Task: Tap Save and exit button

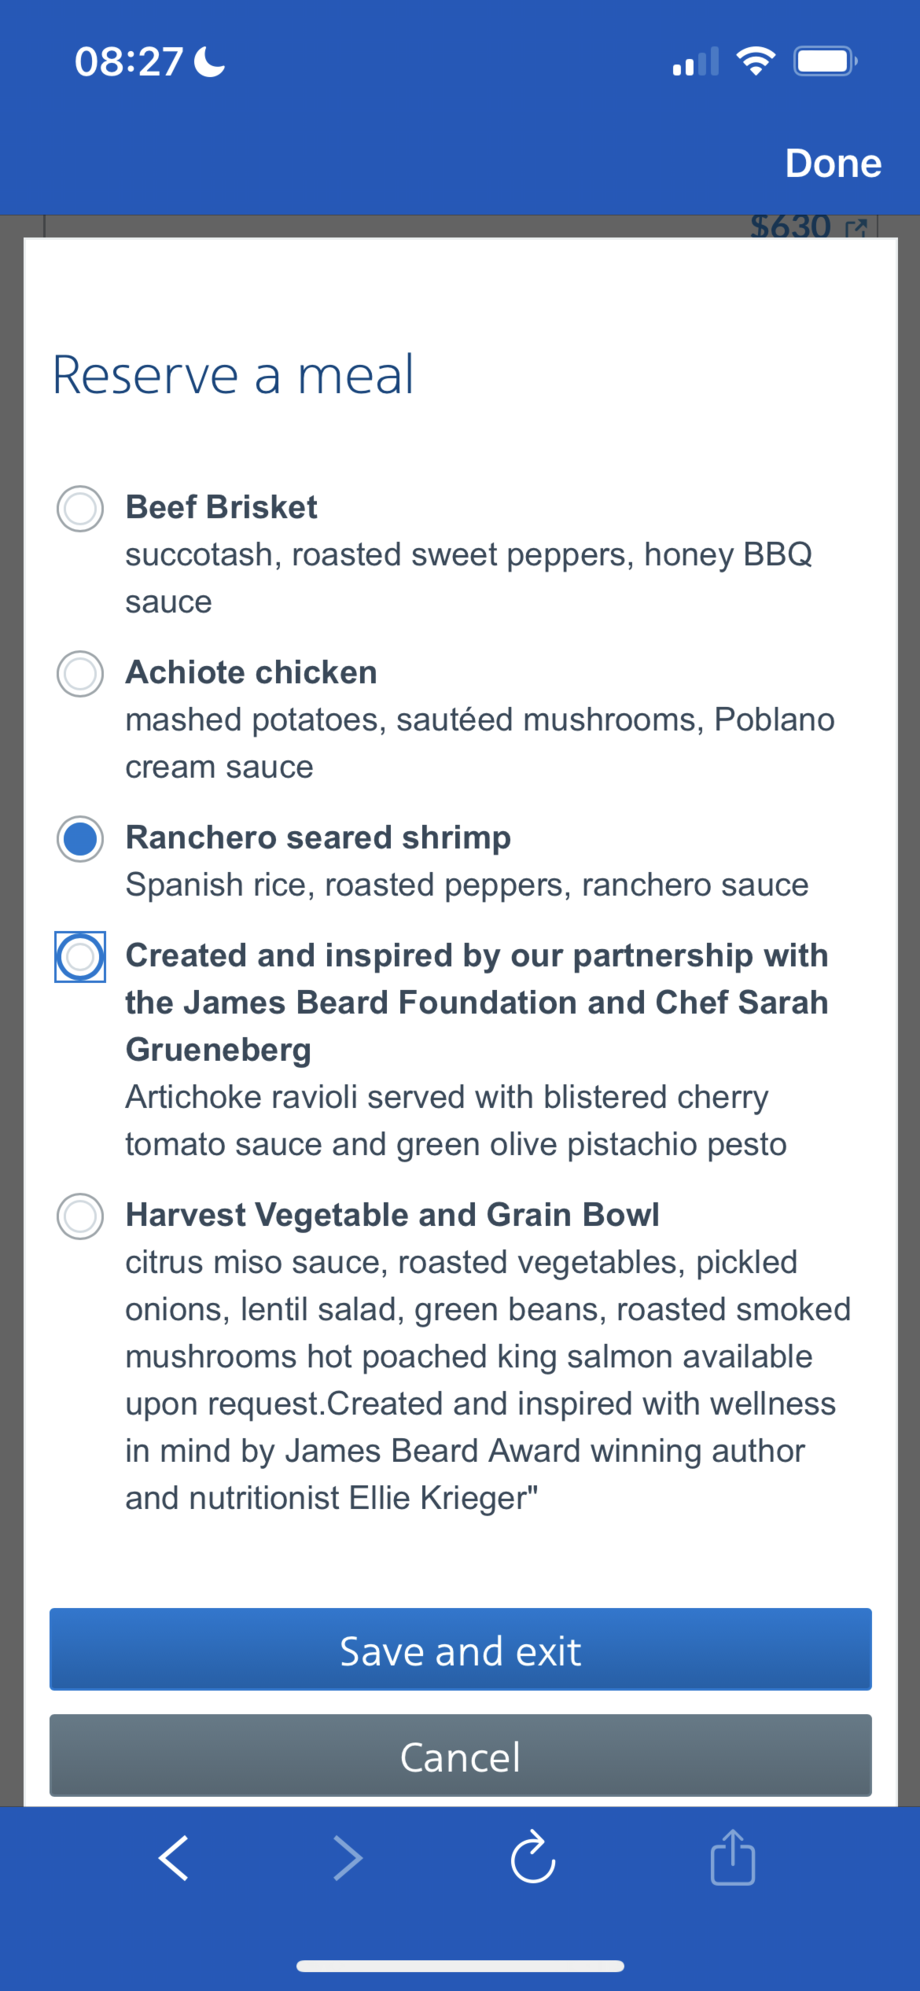Action: 460,1649
